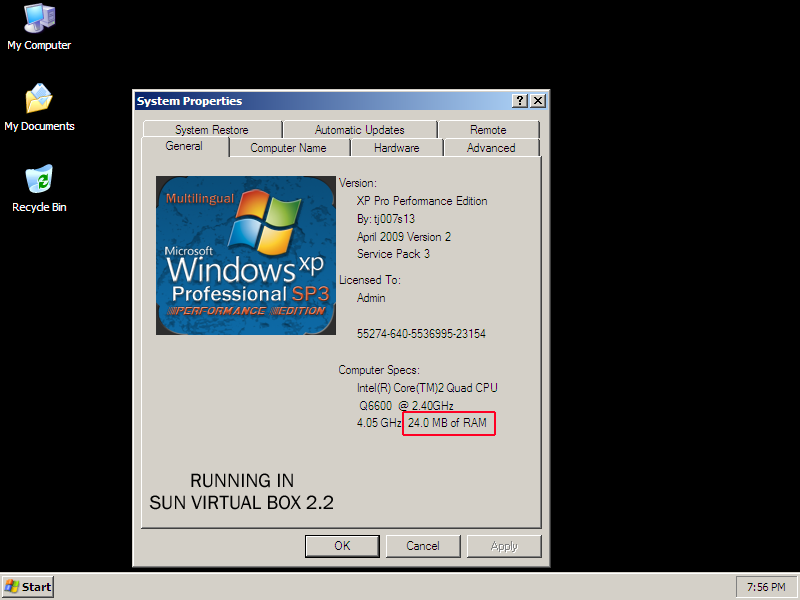Open the My Computer desktop icon
Viewport: 800px width, 600px height.
(39, 28)
